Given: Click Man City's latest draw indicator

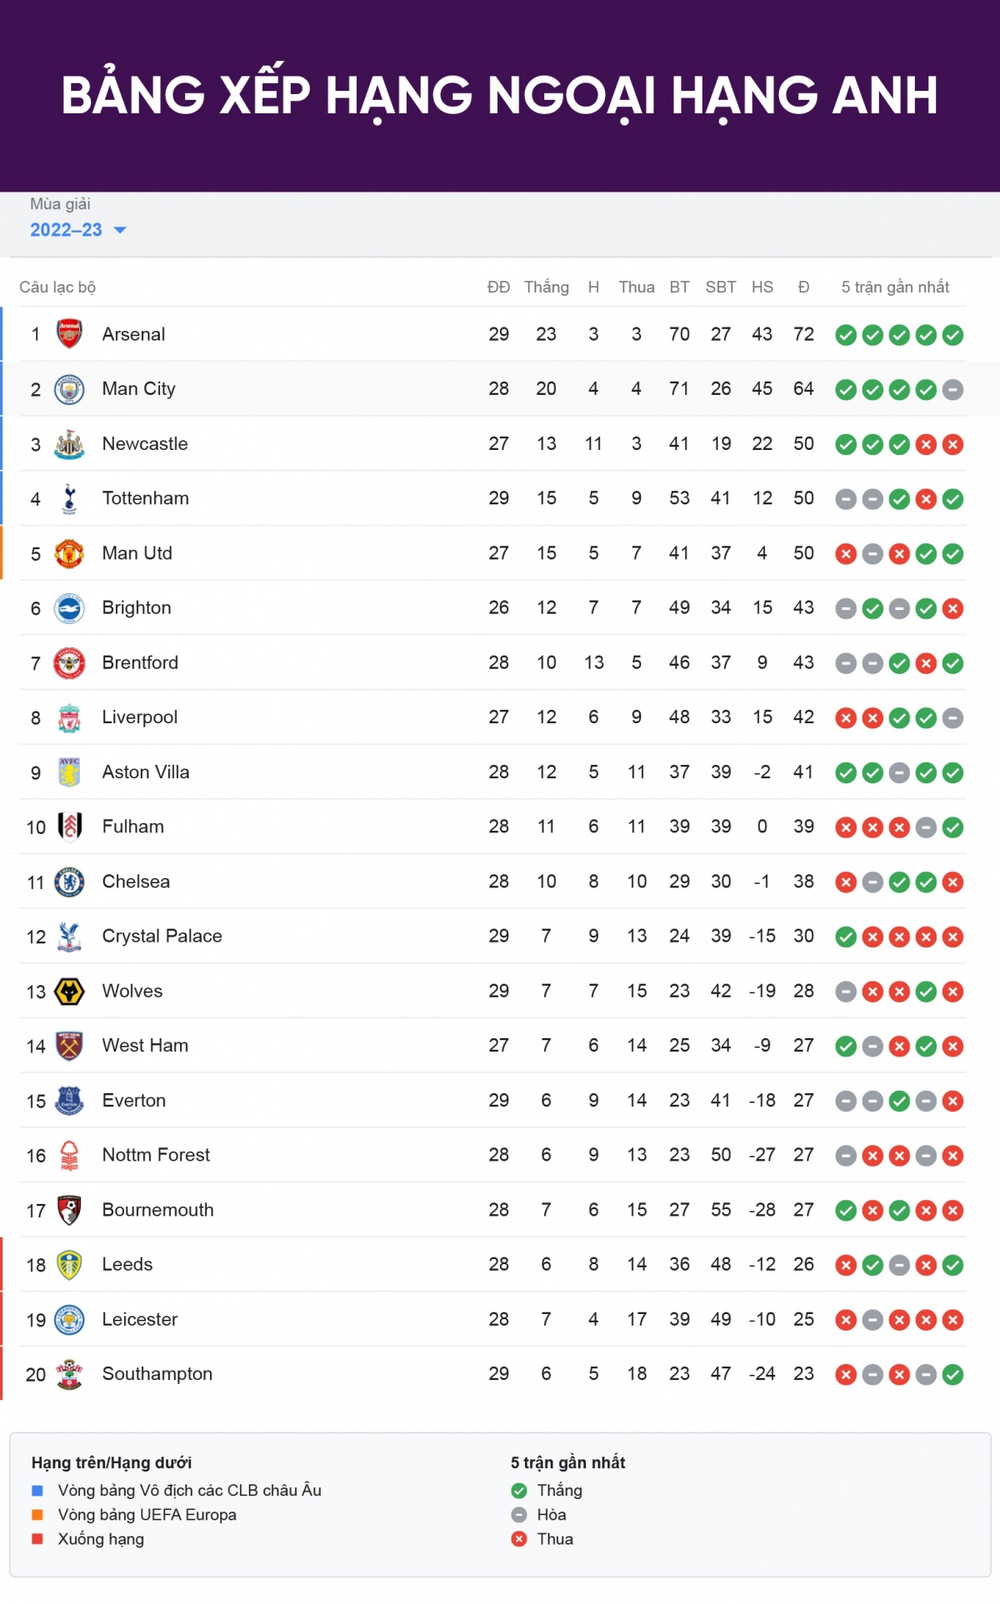Looking at the screenshot, I should [x=953, y=390].
